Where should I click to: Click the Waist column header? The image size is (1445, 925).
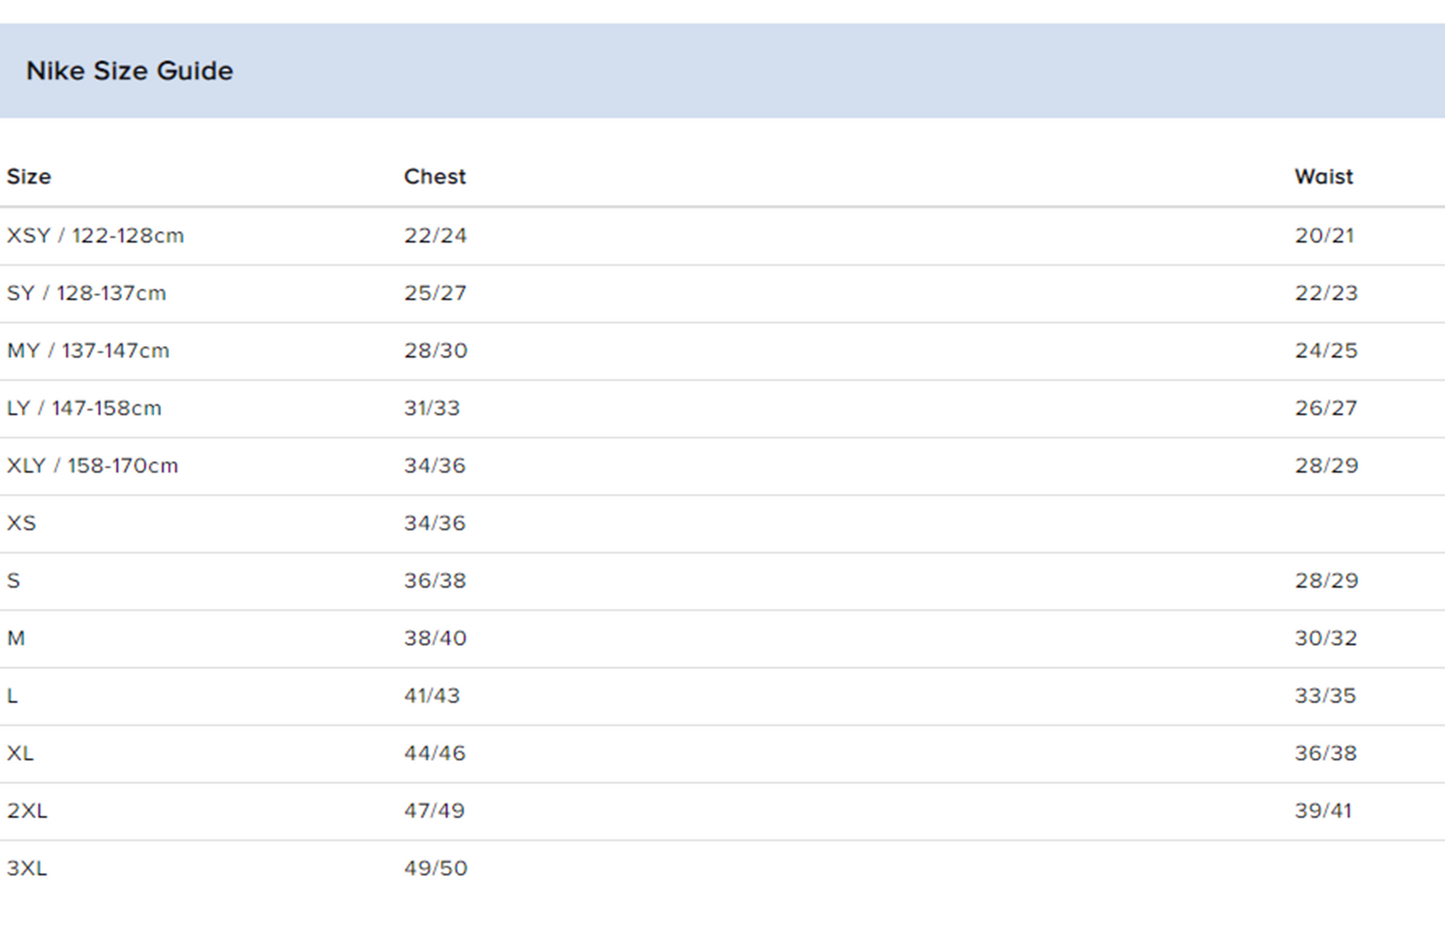[x=1323, y=177]
